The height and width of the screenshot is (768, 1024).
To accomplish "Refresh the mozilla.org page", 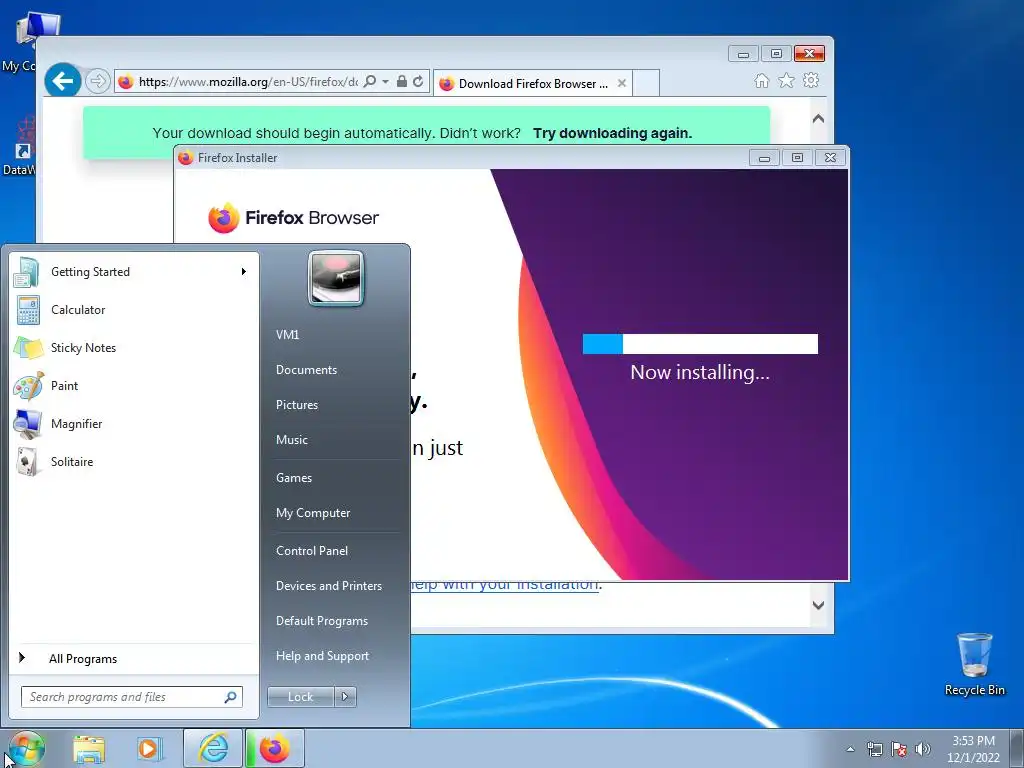I will [419, 82].
